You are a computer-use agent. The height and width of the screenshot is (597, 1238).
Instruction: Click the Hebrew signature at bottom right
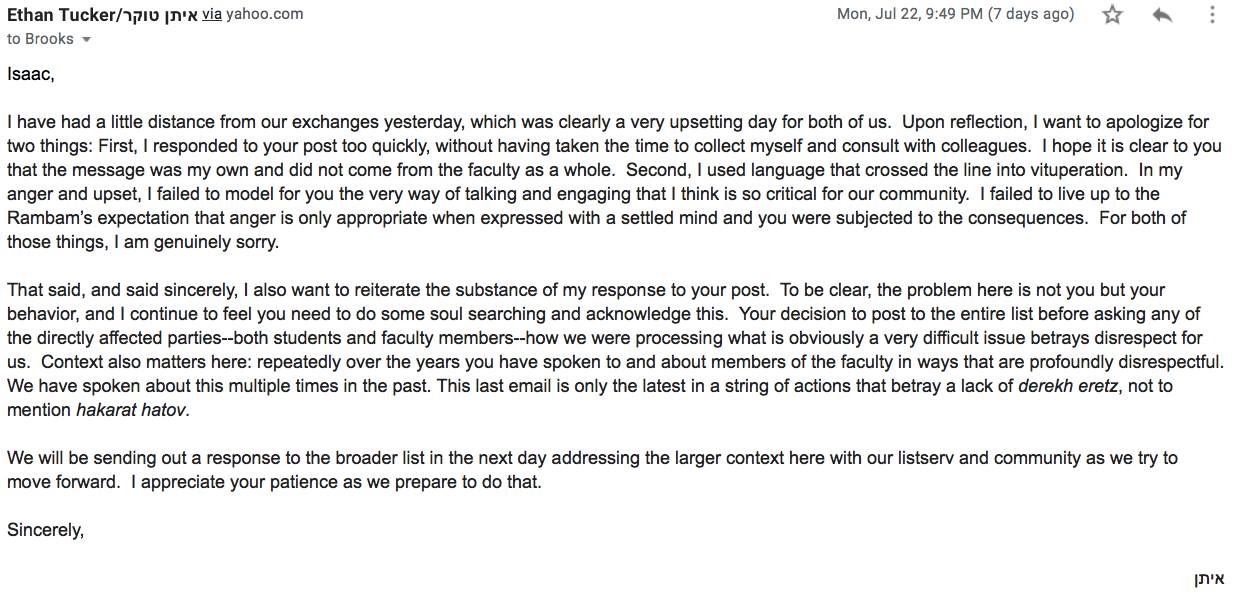pos(1208,579)
